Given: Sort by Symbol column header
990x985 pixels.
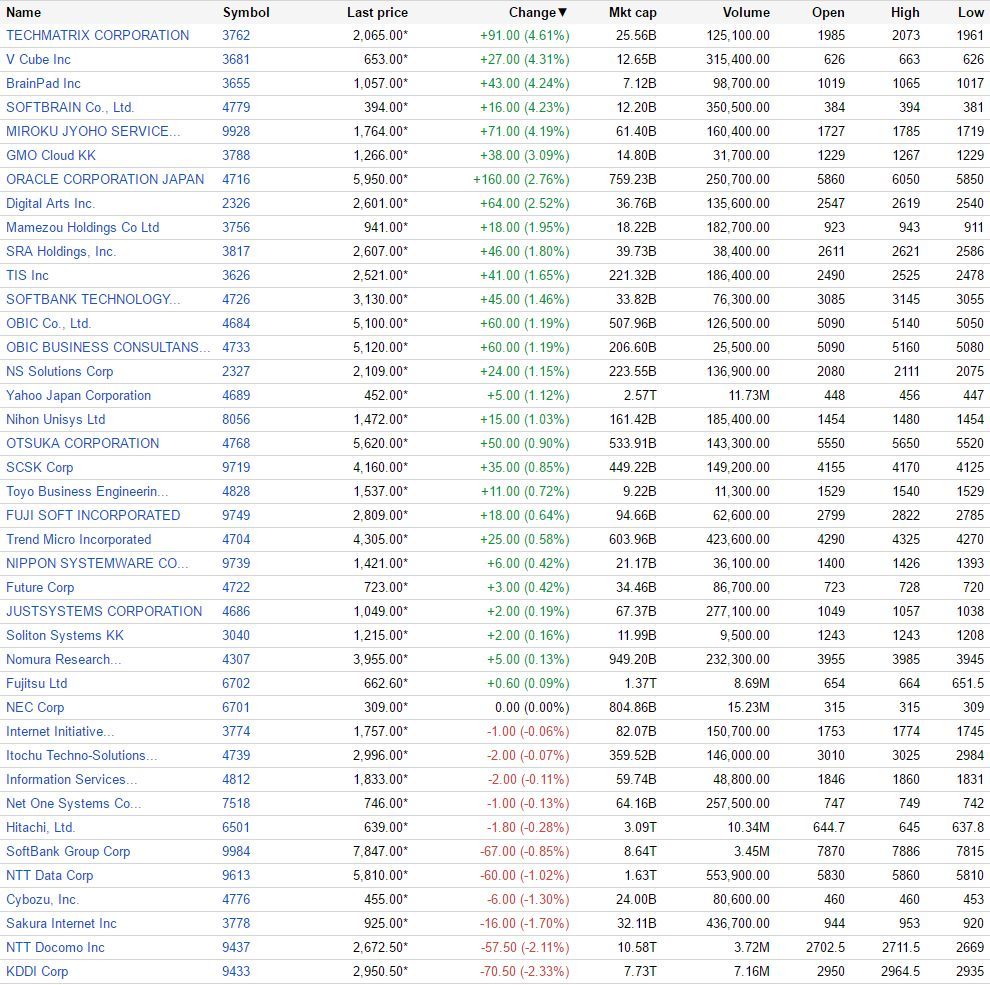Looking at the screenshot, I should click(246, 13).
